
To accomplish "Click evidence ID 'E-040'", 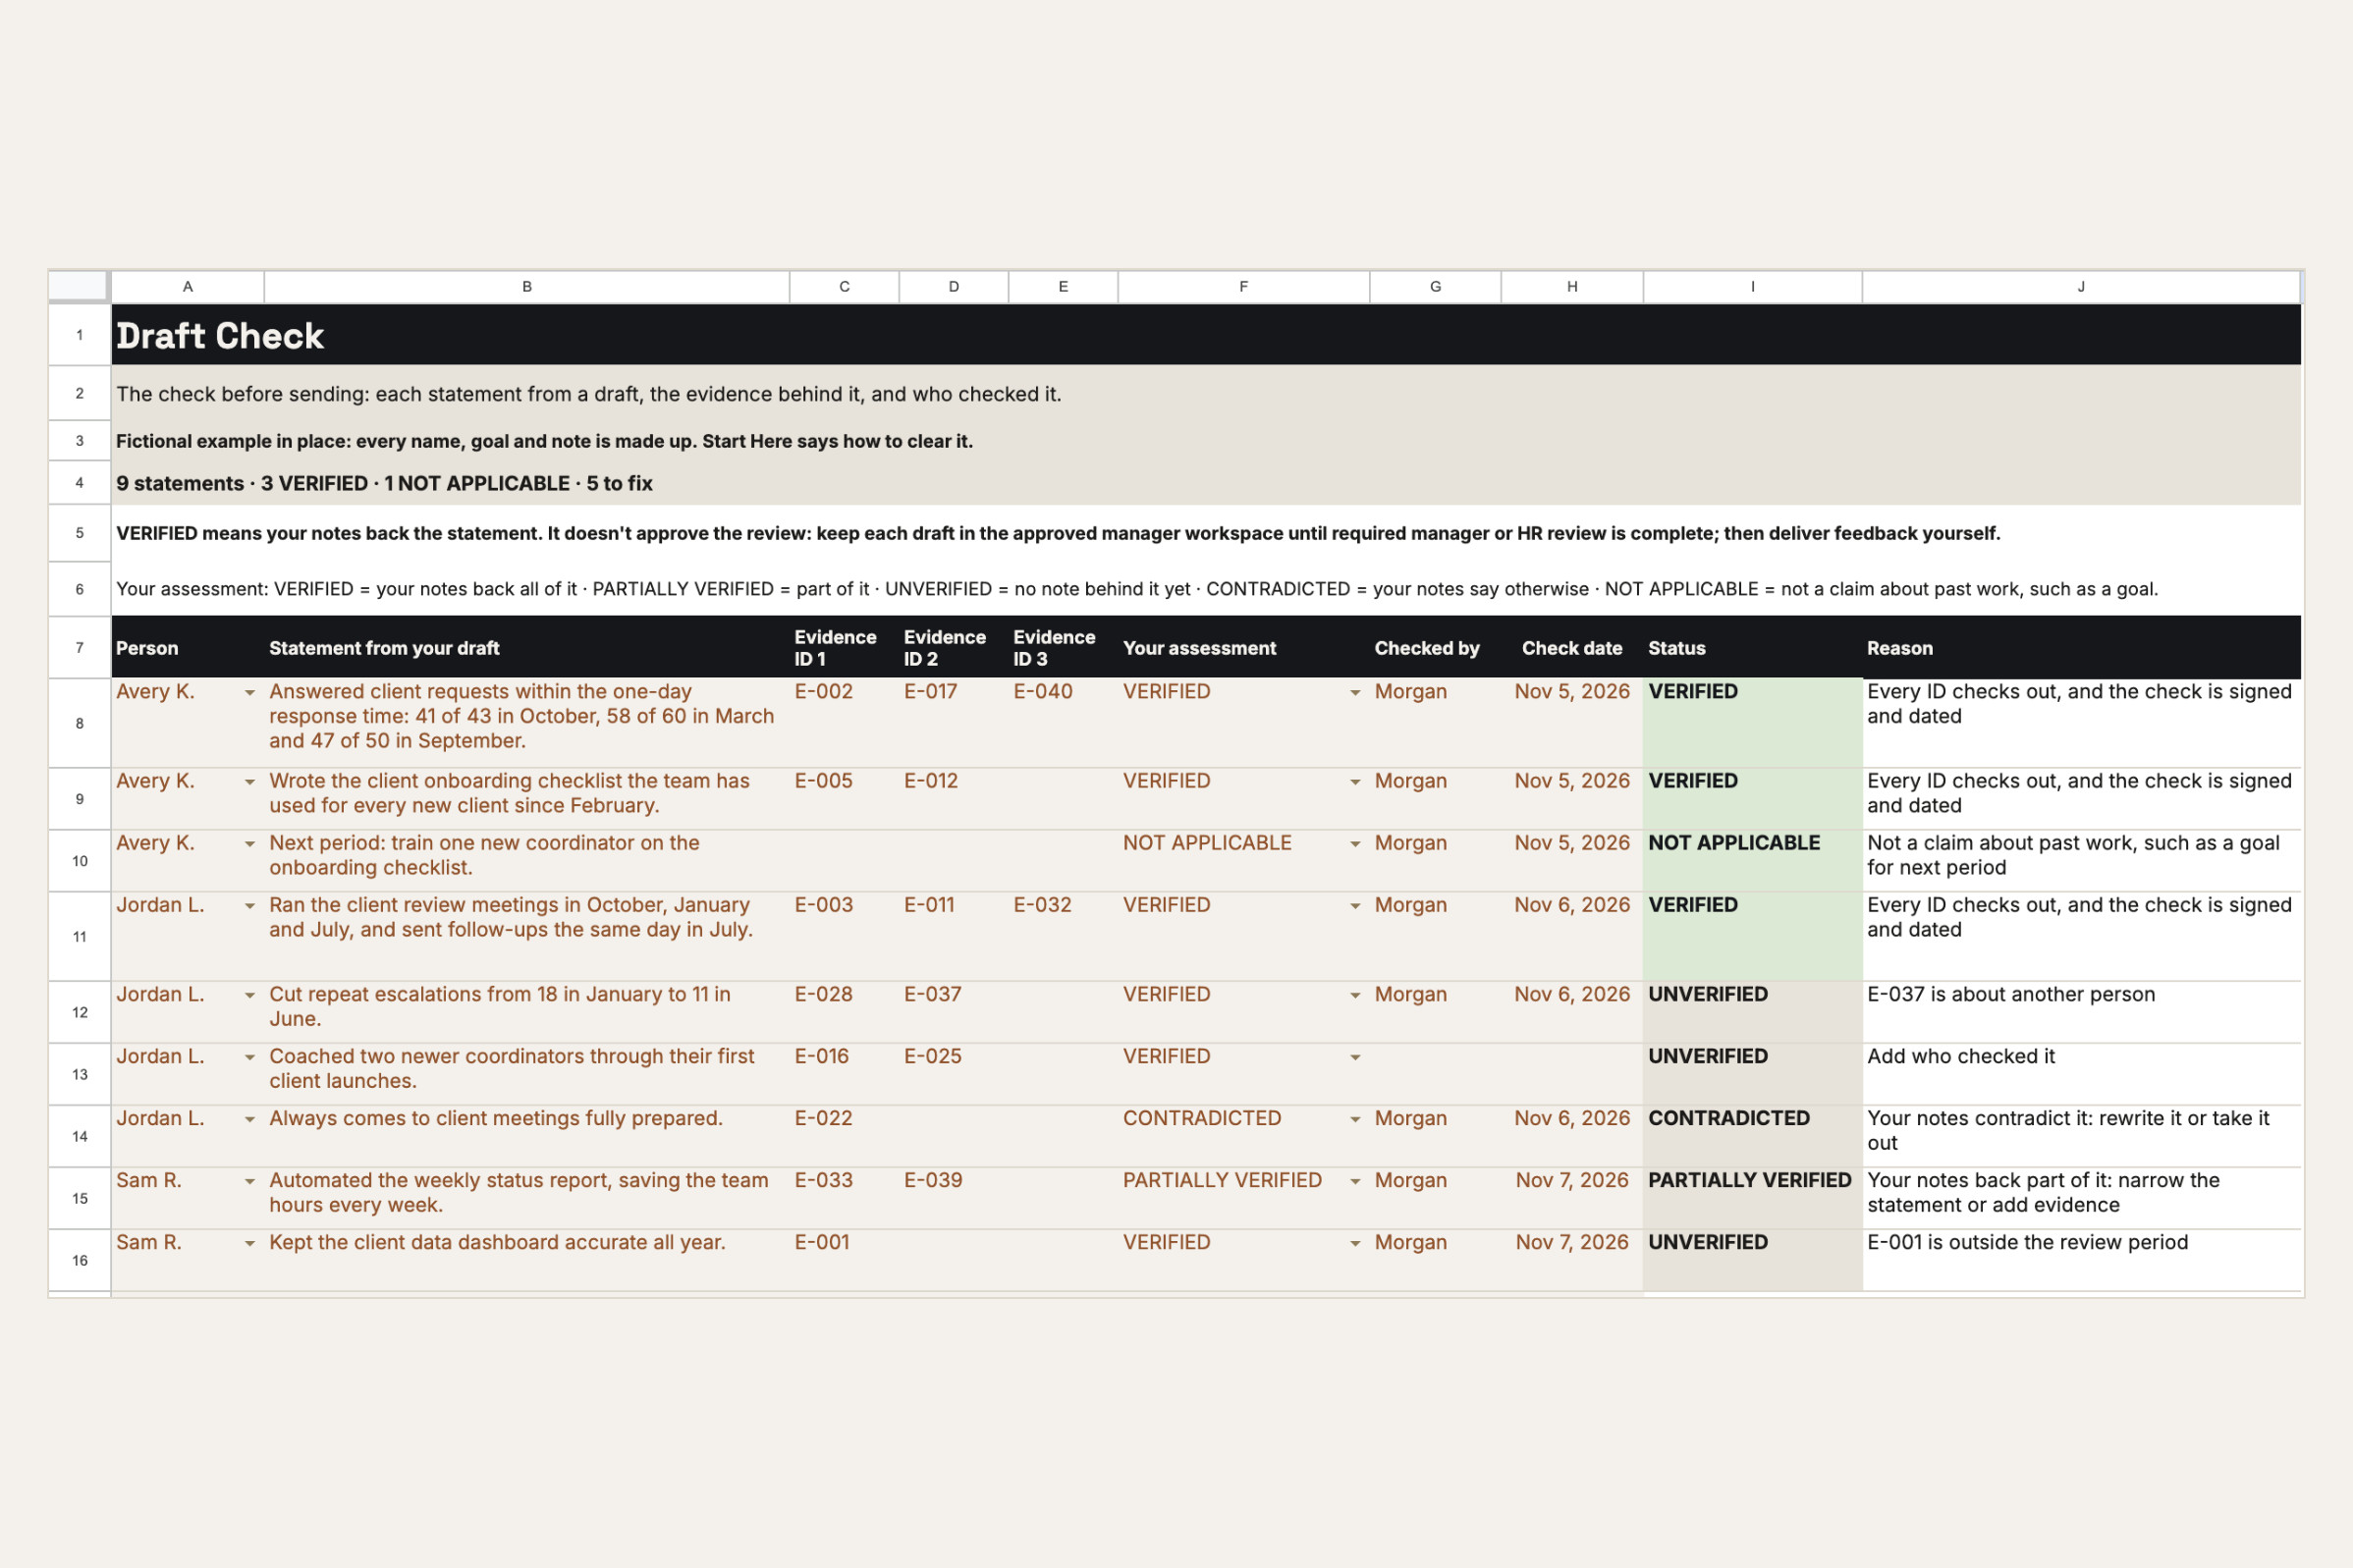I will click(1043, 692).
